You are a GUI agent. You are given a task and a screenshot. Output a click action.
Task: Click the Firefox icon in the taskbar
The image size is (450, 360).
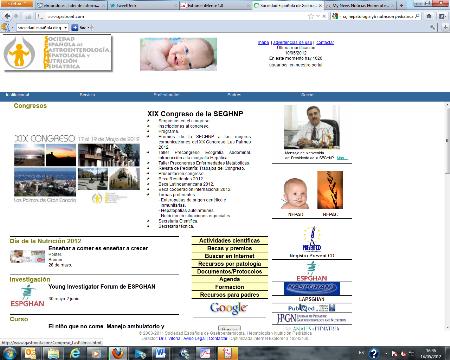point(117,353)
